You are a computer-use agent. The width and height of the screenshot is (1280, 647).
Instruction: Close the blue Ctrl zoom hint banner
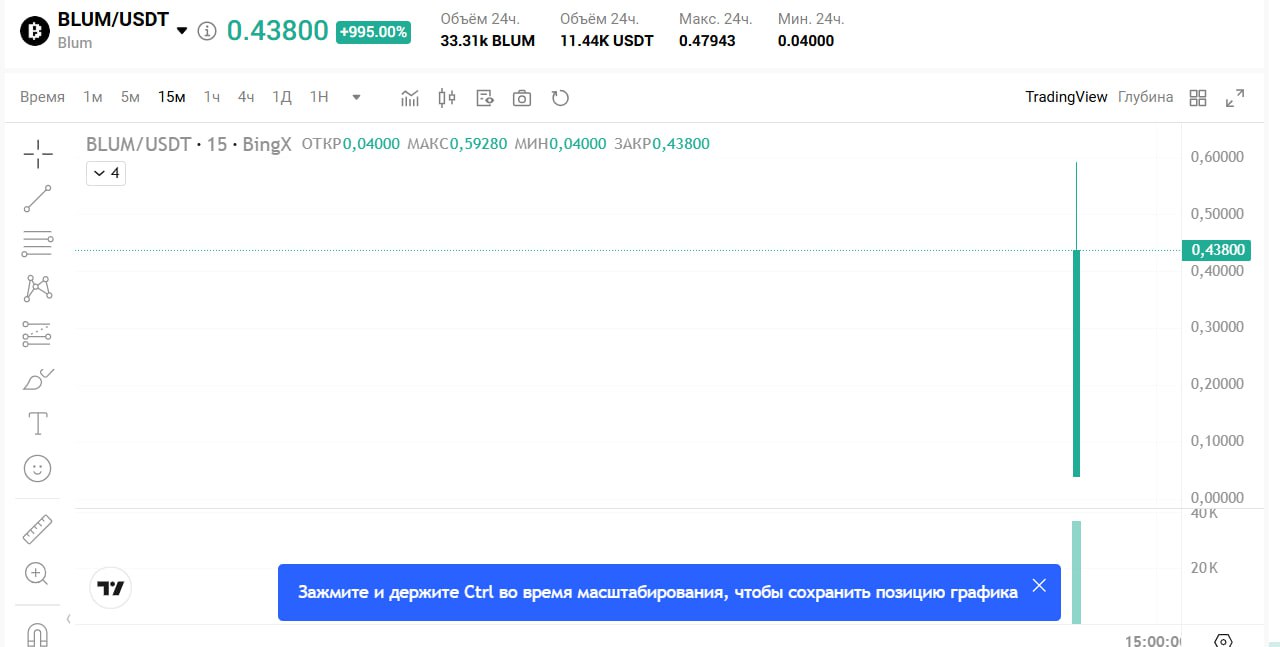pos(1039,586)
